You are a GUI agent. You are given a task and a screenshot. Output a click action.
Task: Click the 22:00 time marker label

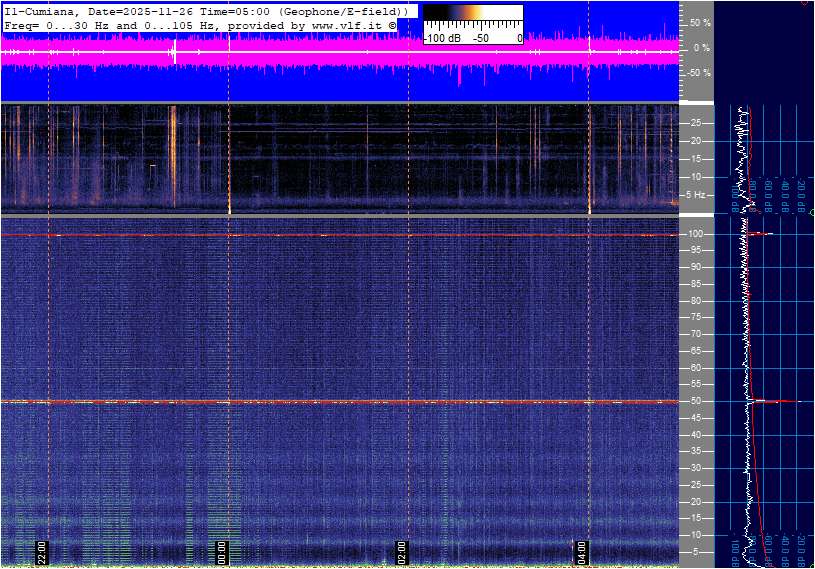(x=42, y=552)
